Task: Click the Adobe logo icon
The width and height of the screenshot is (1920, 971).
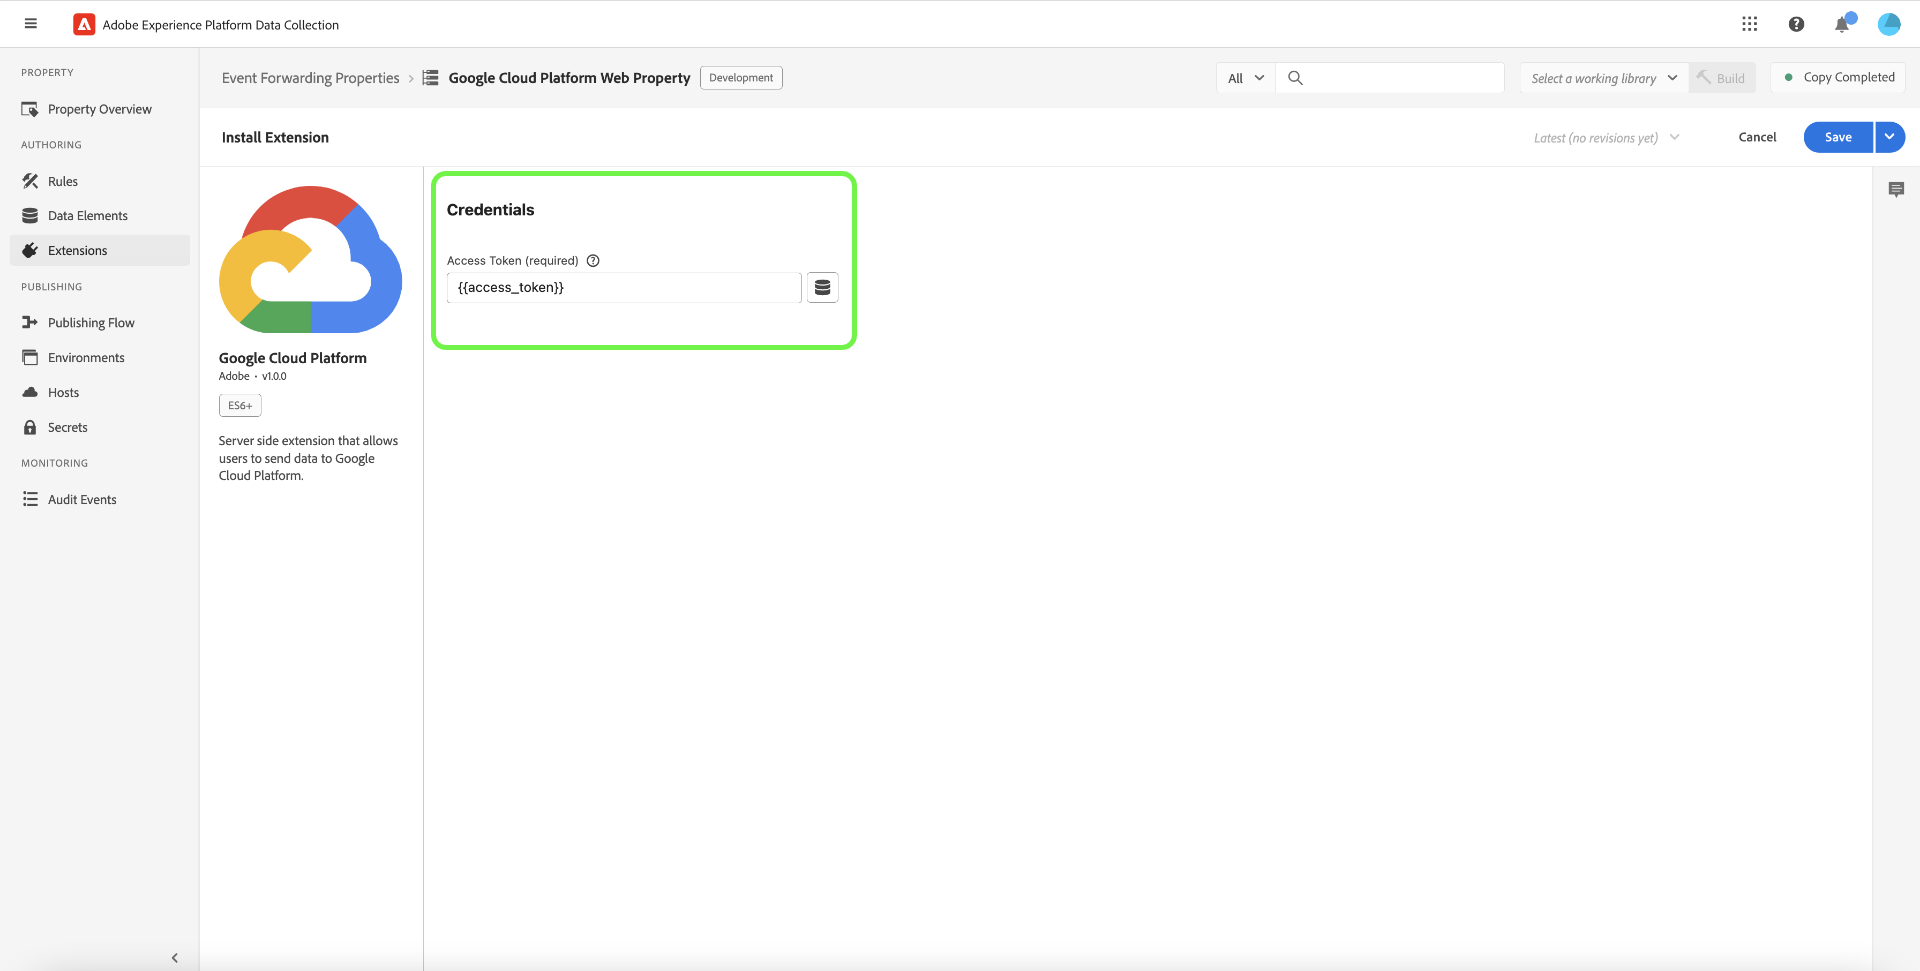Action: pyautogui.click(x=84, y=24)
